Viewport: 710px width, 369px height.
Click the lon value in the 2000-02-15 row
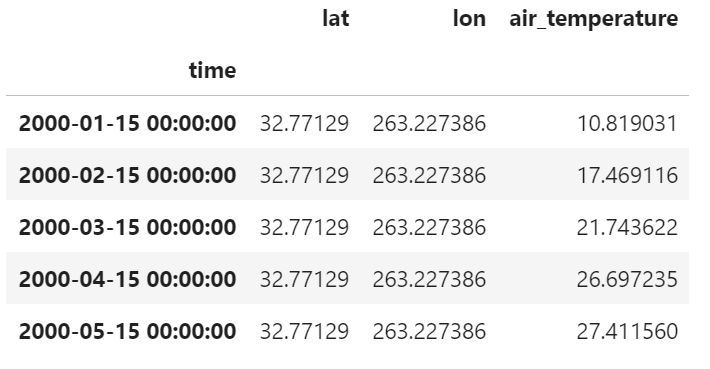[429, 175]
